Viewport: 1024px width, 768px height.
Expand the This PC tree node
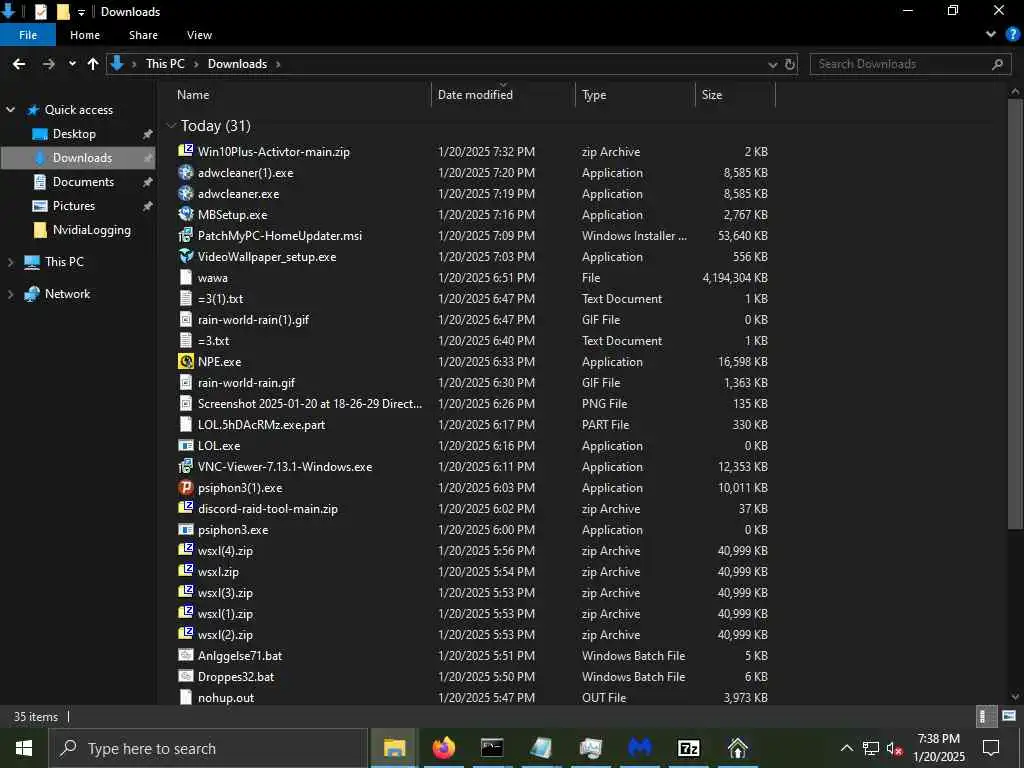click(x=10, y=262)
